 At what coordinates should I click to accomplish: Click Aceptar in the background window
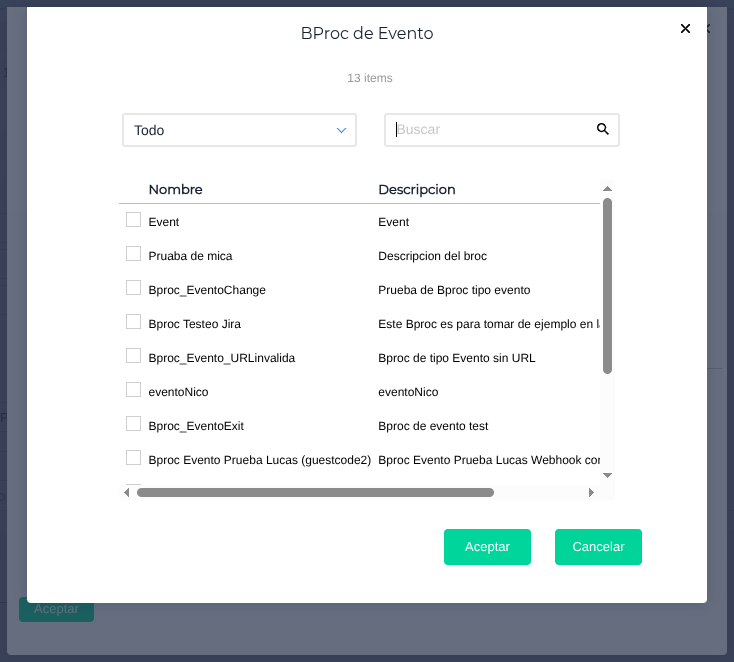click(x=56, y=611)
